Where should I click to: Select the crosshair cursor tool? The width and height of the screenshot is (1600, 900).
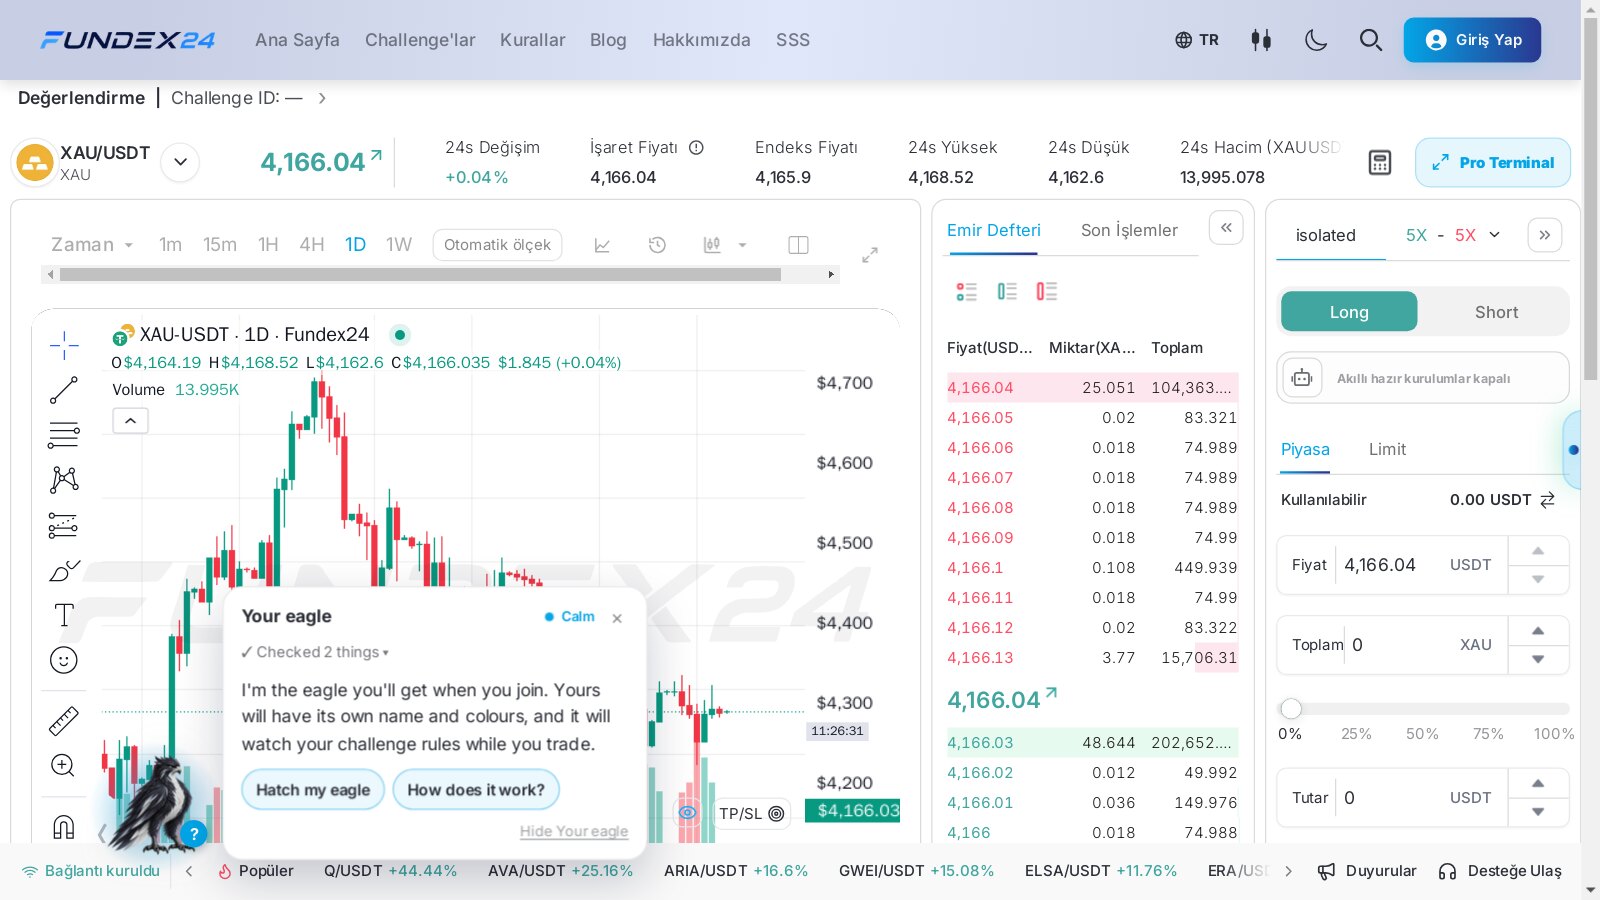tap(64, 345)
